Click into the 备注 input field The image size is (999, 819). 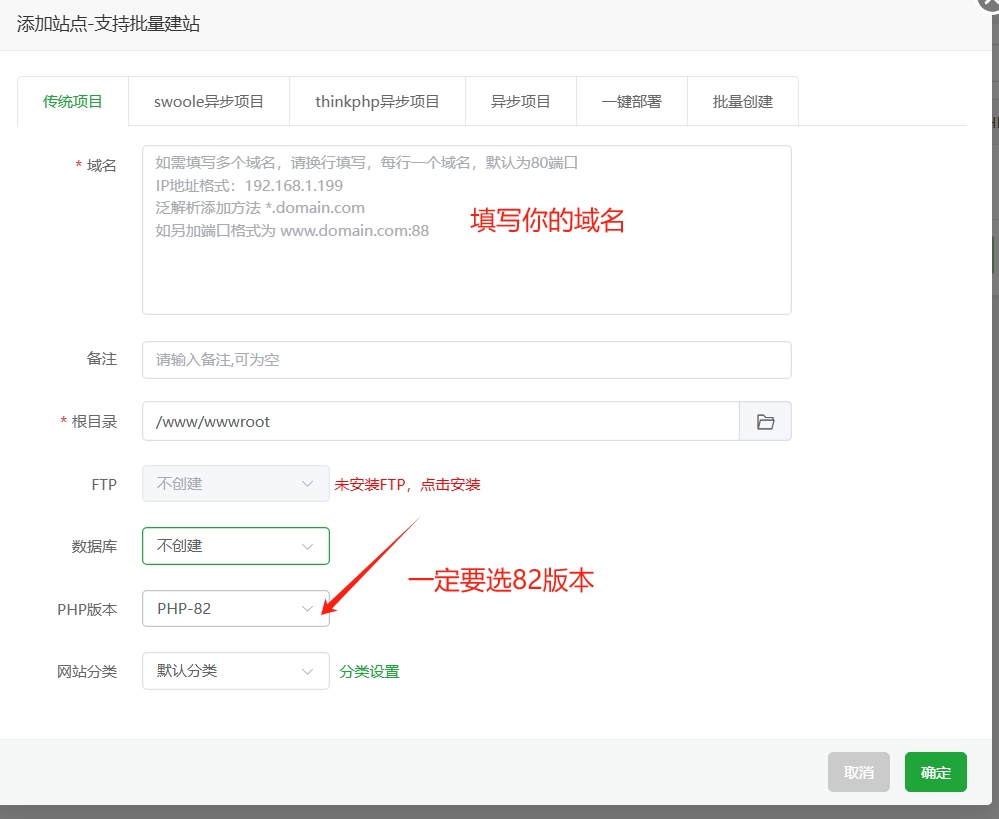[x=466, y=360]
